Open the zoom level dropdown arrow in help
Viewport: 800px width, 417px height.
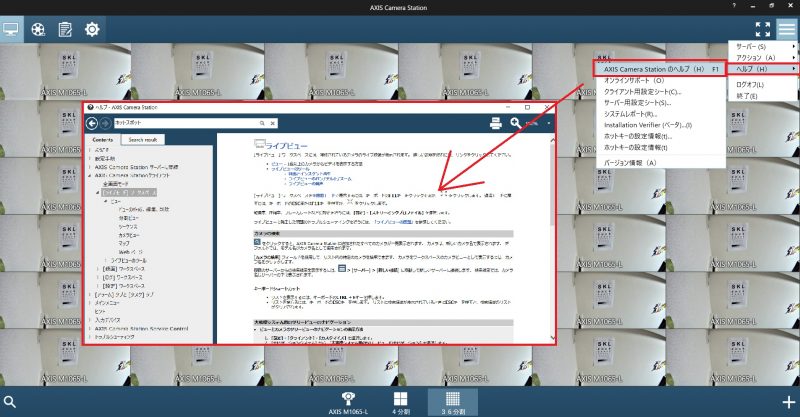coord(549,123)
